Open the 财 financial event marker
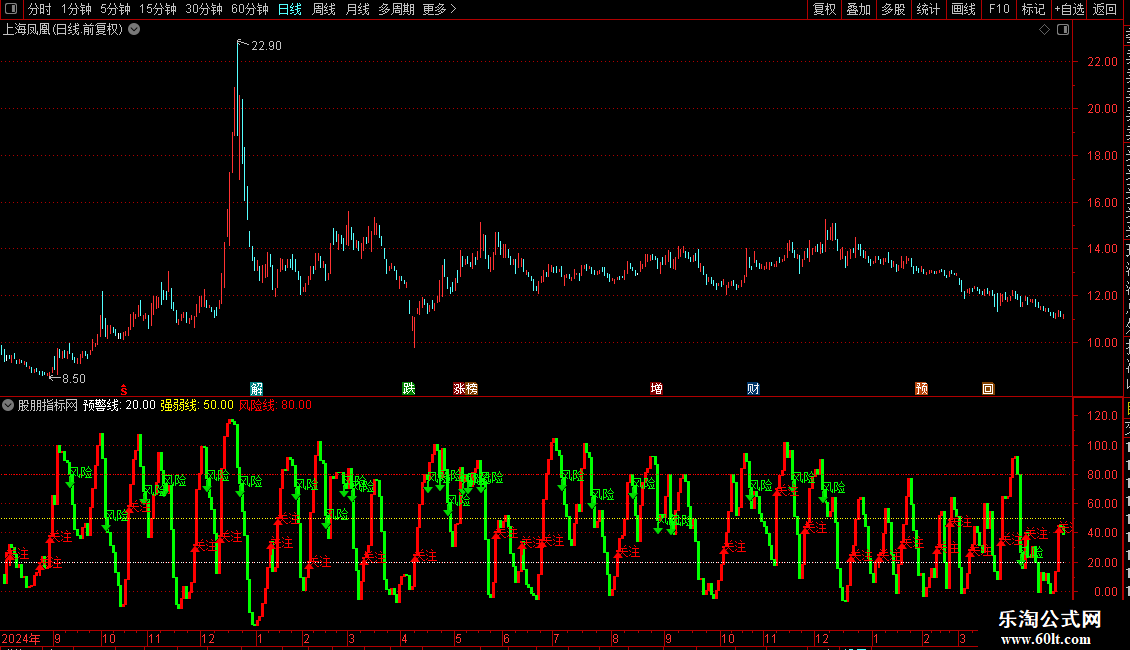This screenshot has height=650, width=1130. click(753, 389)
